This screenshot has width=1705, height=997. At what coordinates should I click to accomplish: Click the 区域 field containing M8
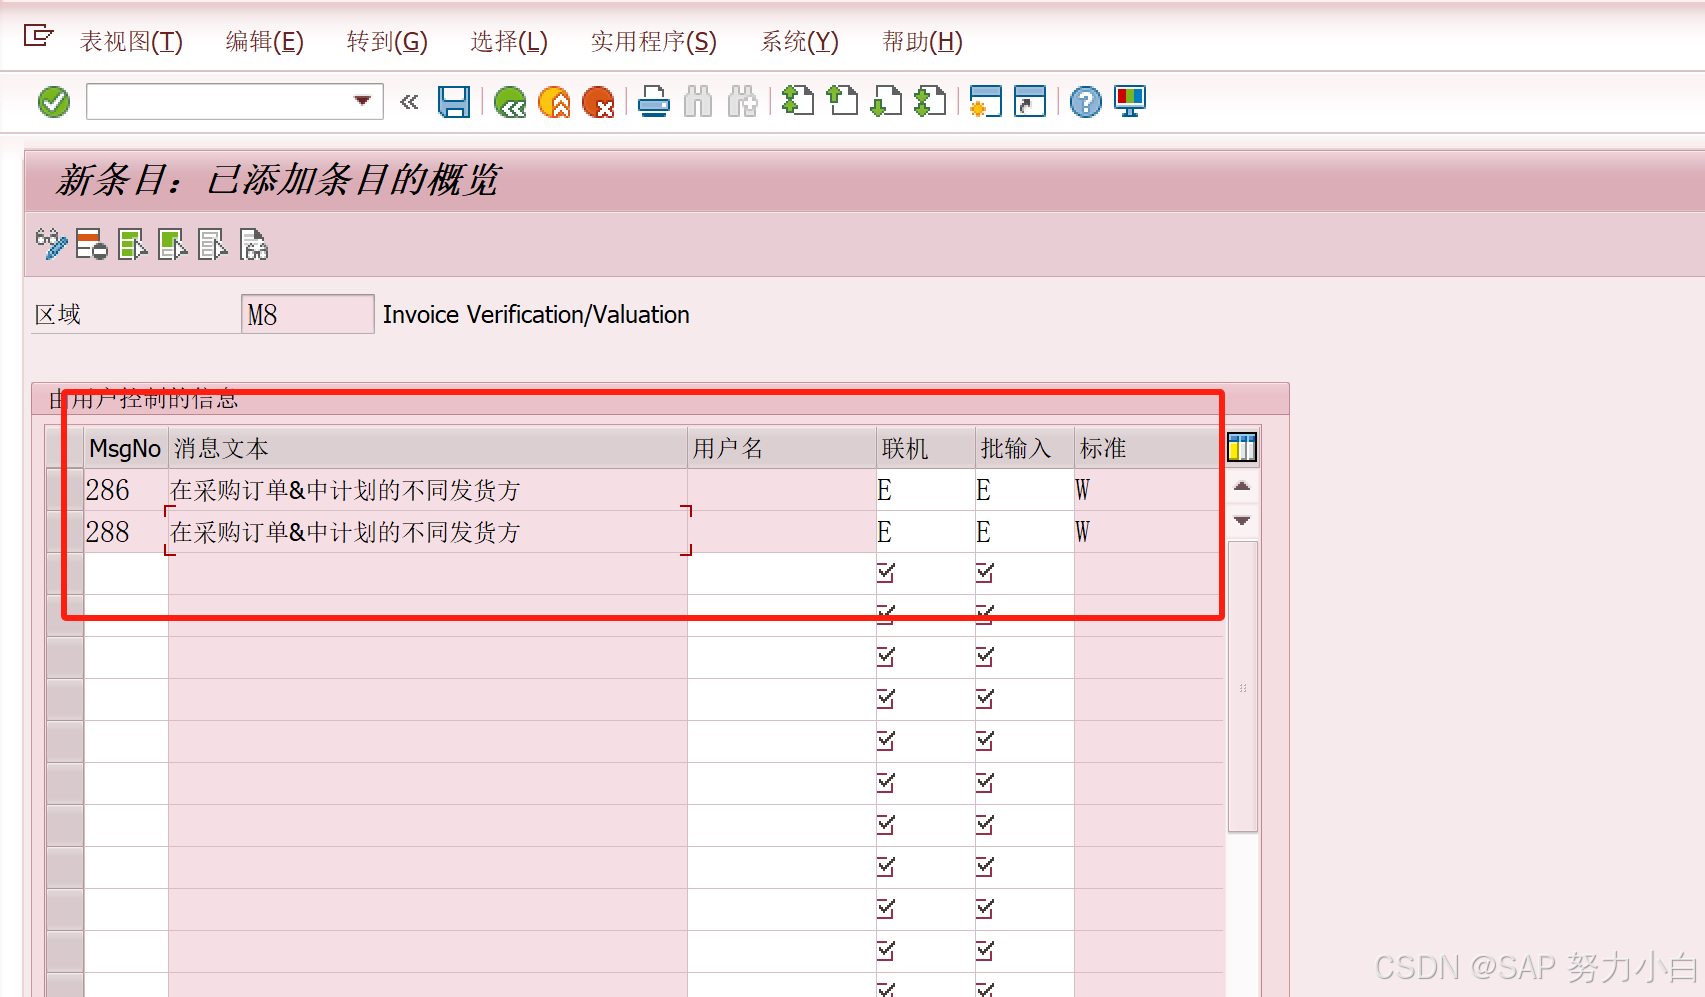(x=308, y=314)
